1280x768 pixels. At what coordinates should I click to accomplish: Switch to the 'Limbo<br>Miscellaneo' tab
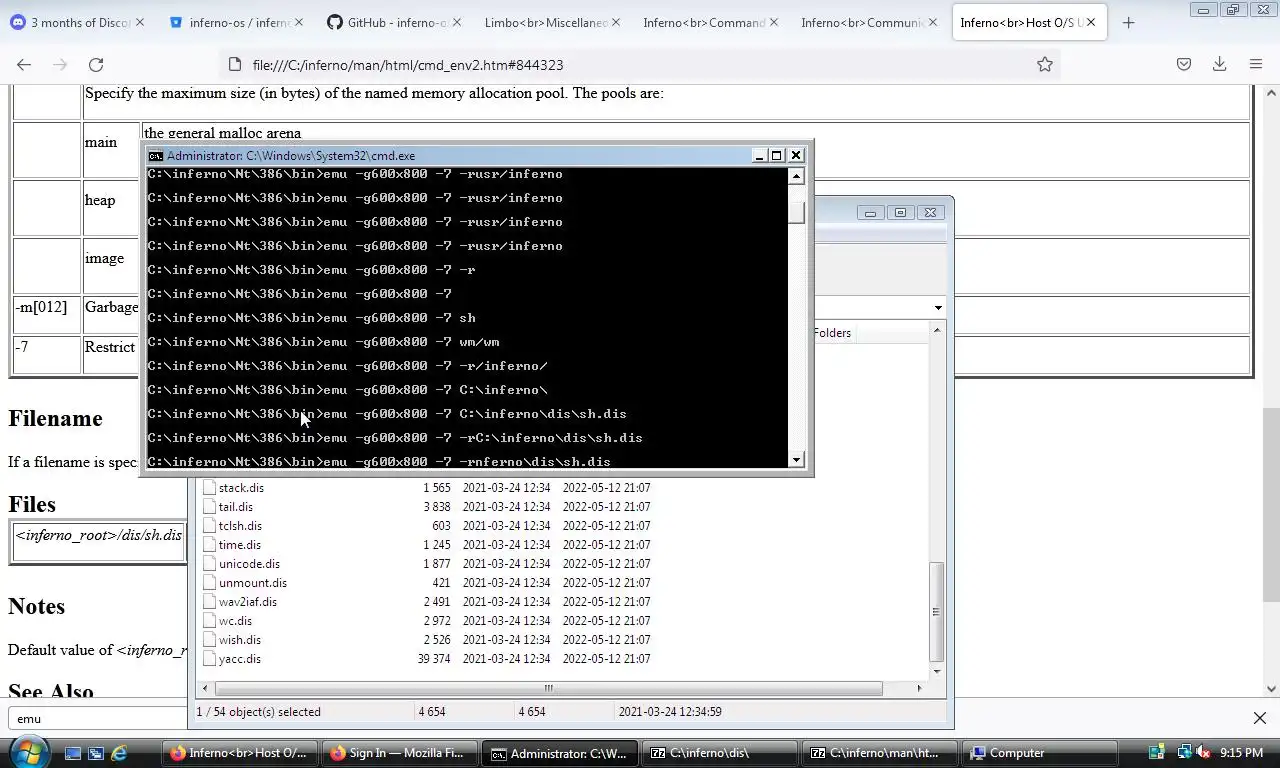552,22
